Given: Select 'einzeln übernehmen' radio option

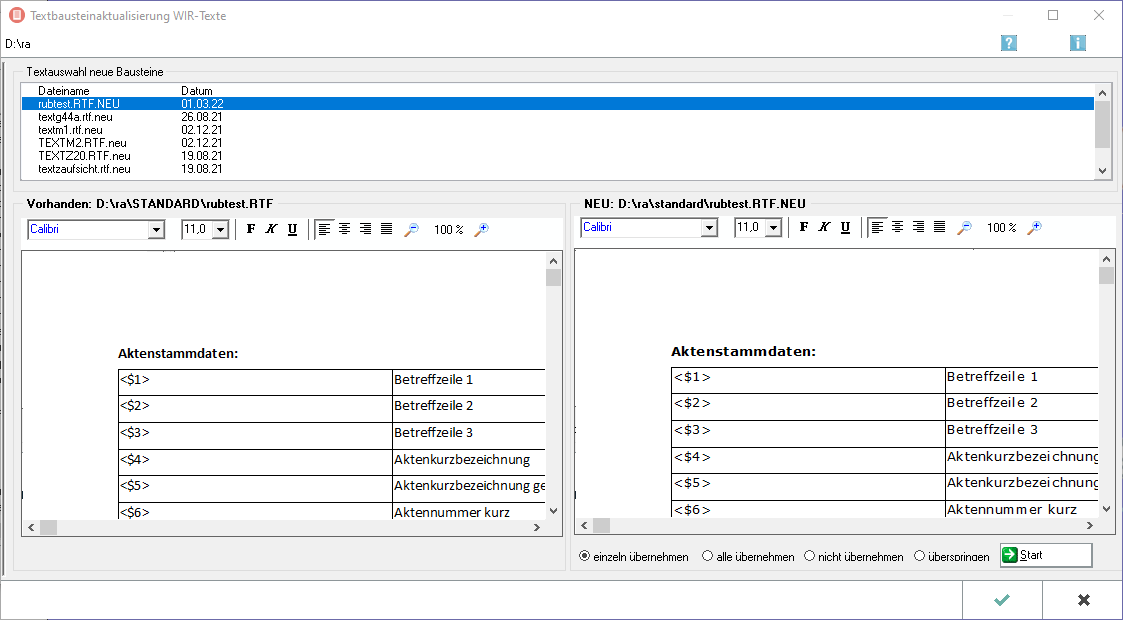Looking at the screenshot, I should pos(634,556).
